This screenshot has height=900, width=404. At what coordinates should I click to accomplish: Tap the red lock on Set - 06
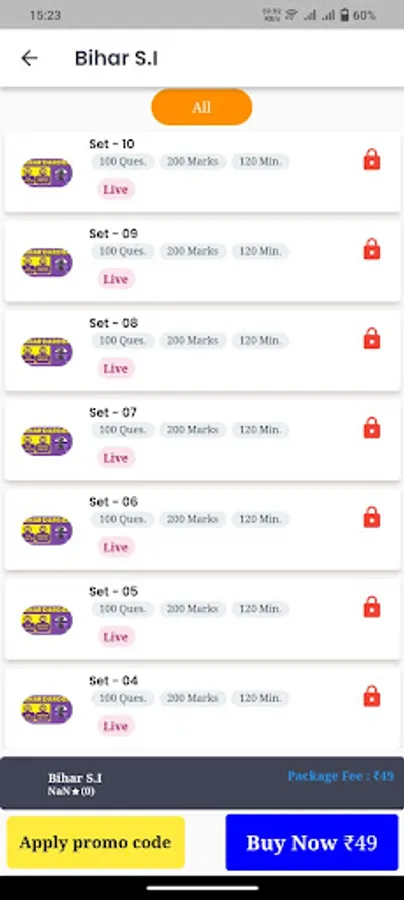(372, 517)
